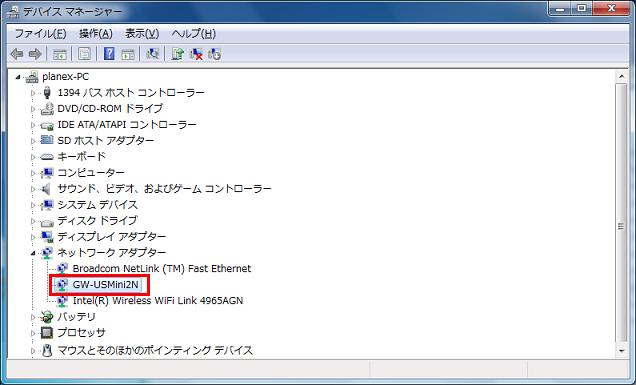
Task: Open the Help toolbar icon
Action: (109, 54)
